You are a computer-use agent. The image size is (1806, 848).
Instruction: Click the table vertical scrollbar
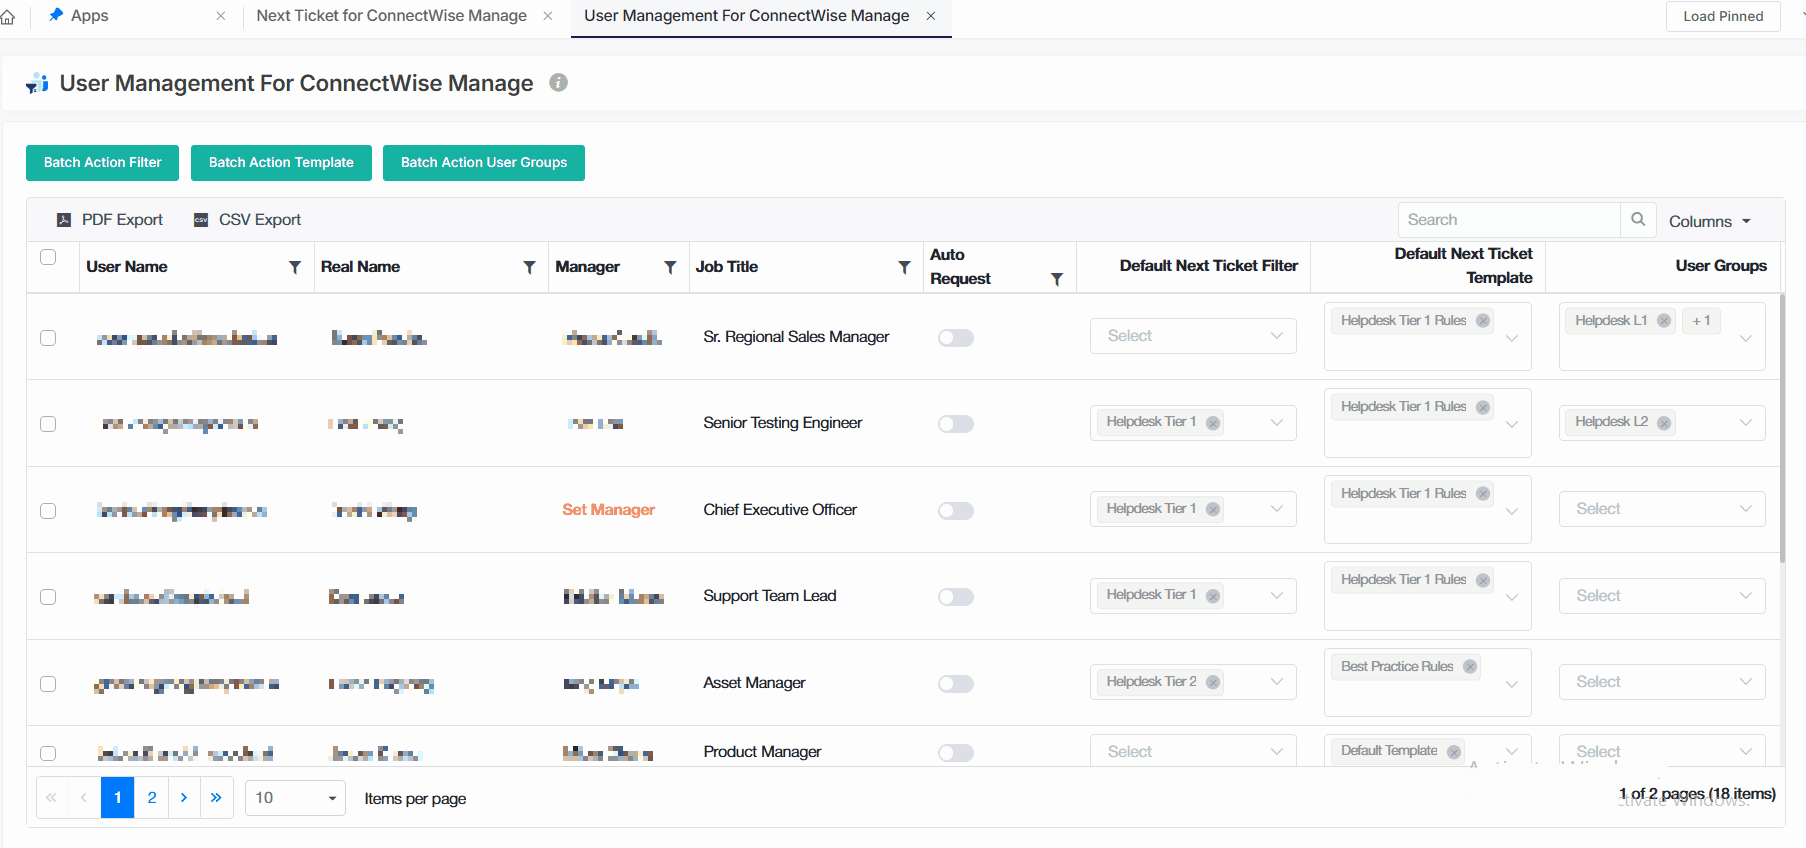pos(1782,428)
